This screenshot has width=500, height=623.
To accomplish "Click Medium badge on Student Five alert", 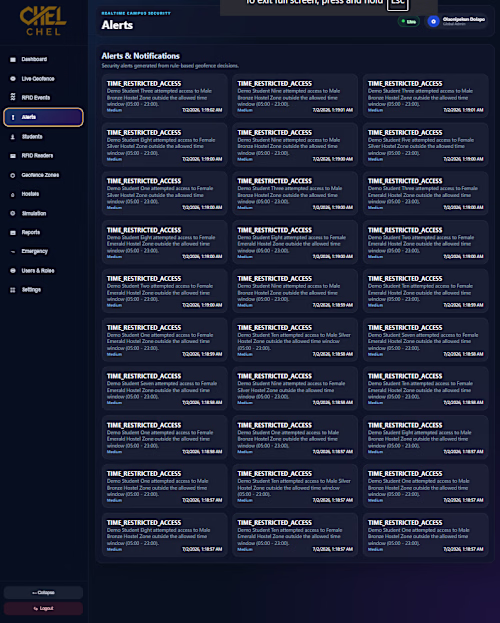I will [x=376, y=159].
